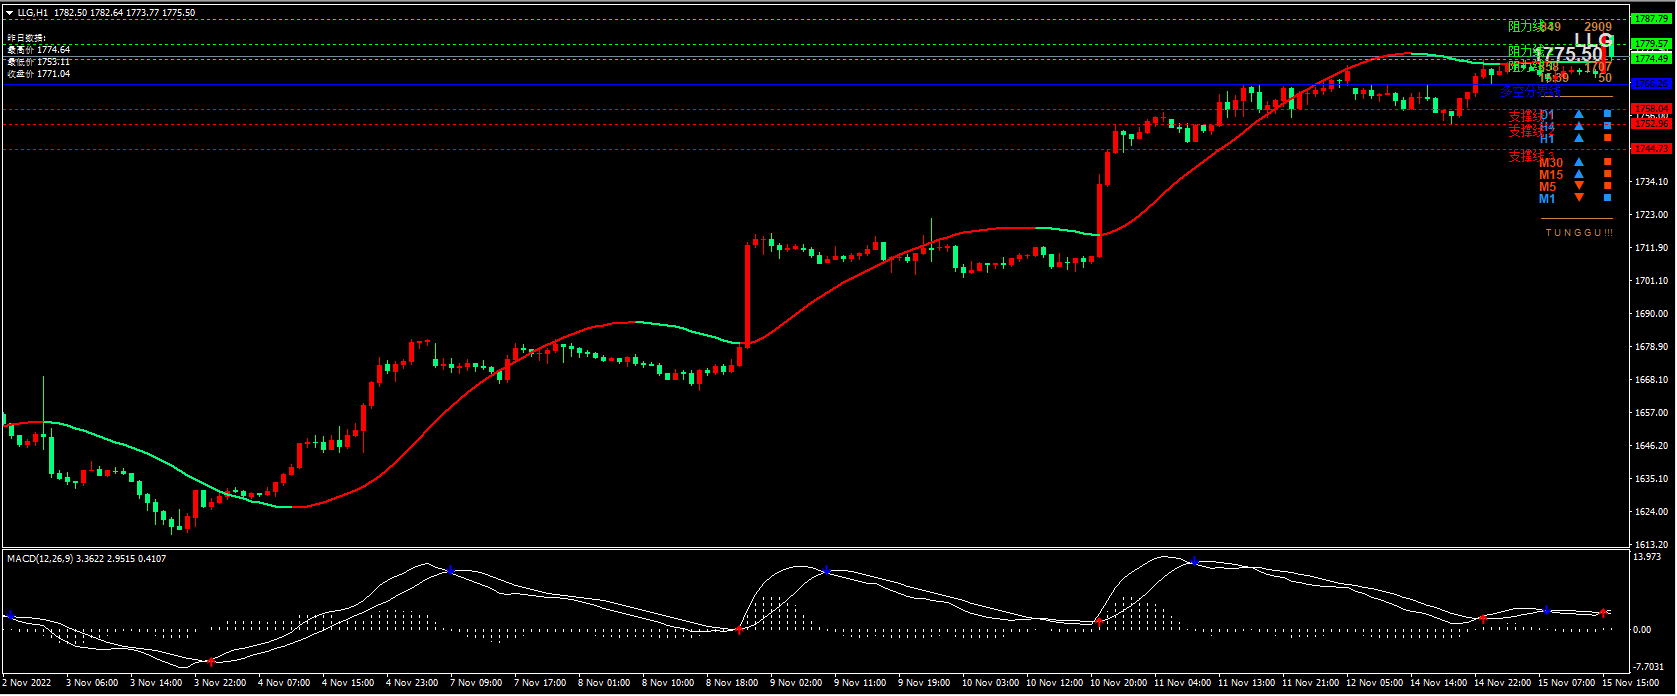Image resolution: width=1677 pixels, height=696 pixels.
Task: Click the green 1774.49 price label
Action: point(1651,59)
